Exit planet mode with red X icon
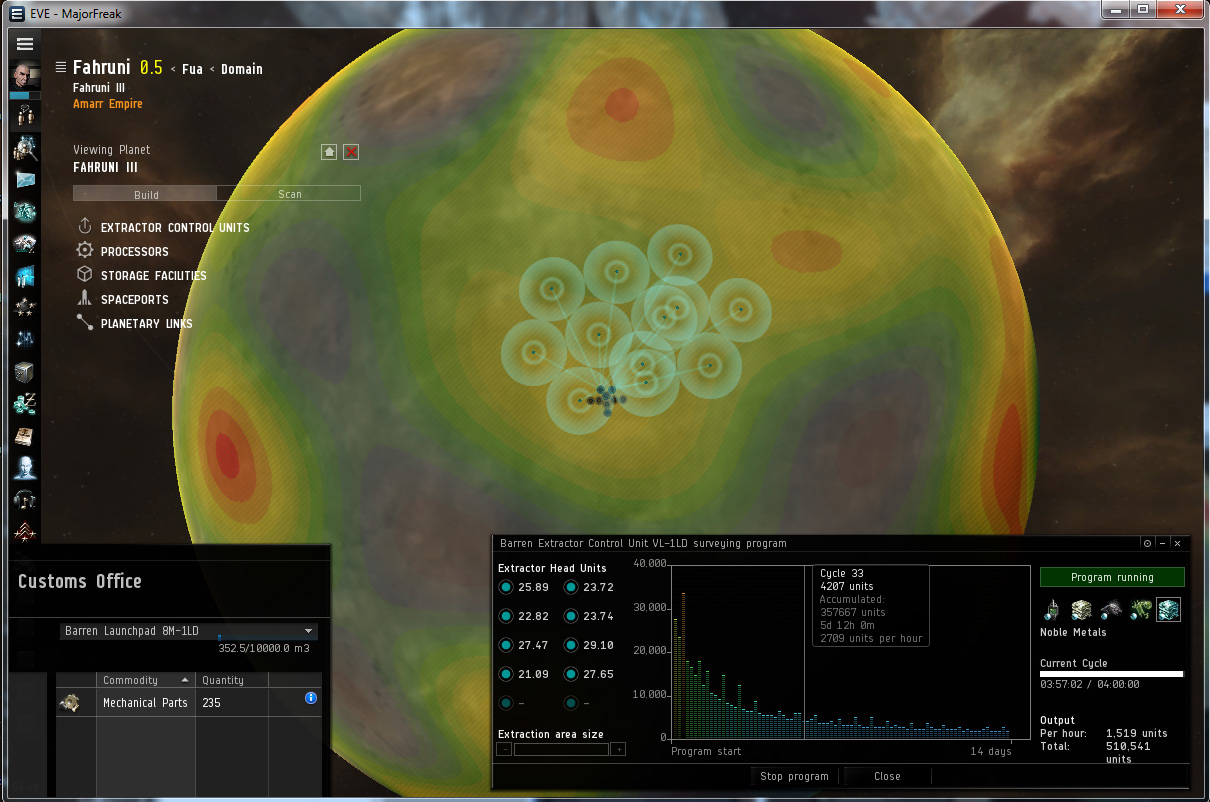1210x802 pixels. coord(351,152)
